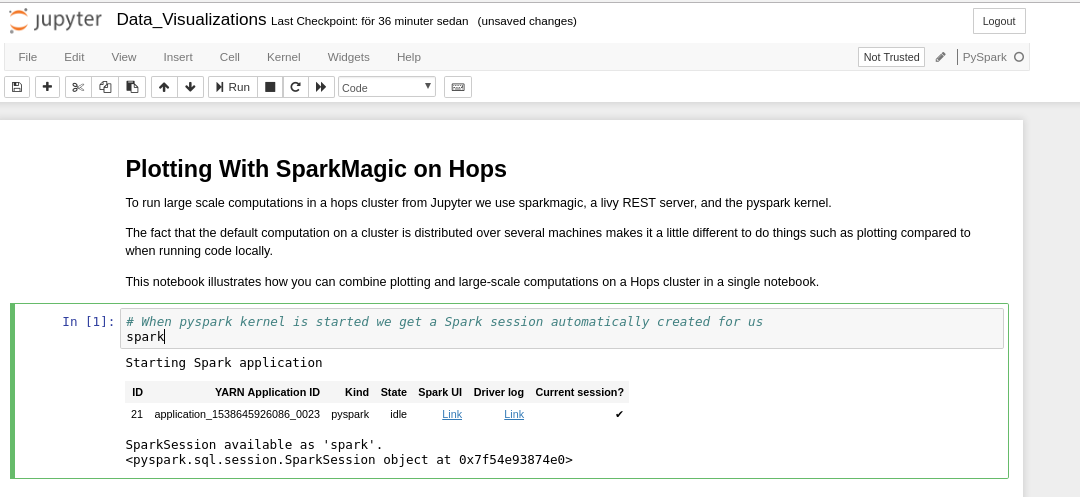The height and width of the screenshot is (497, 1080).
Task: Click session ID 21 in table
Action: (x=136, y=414)
